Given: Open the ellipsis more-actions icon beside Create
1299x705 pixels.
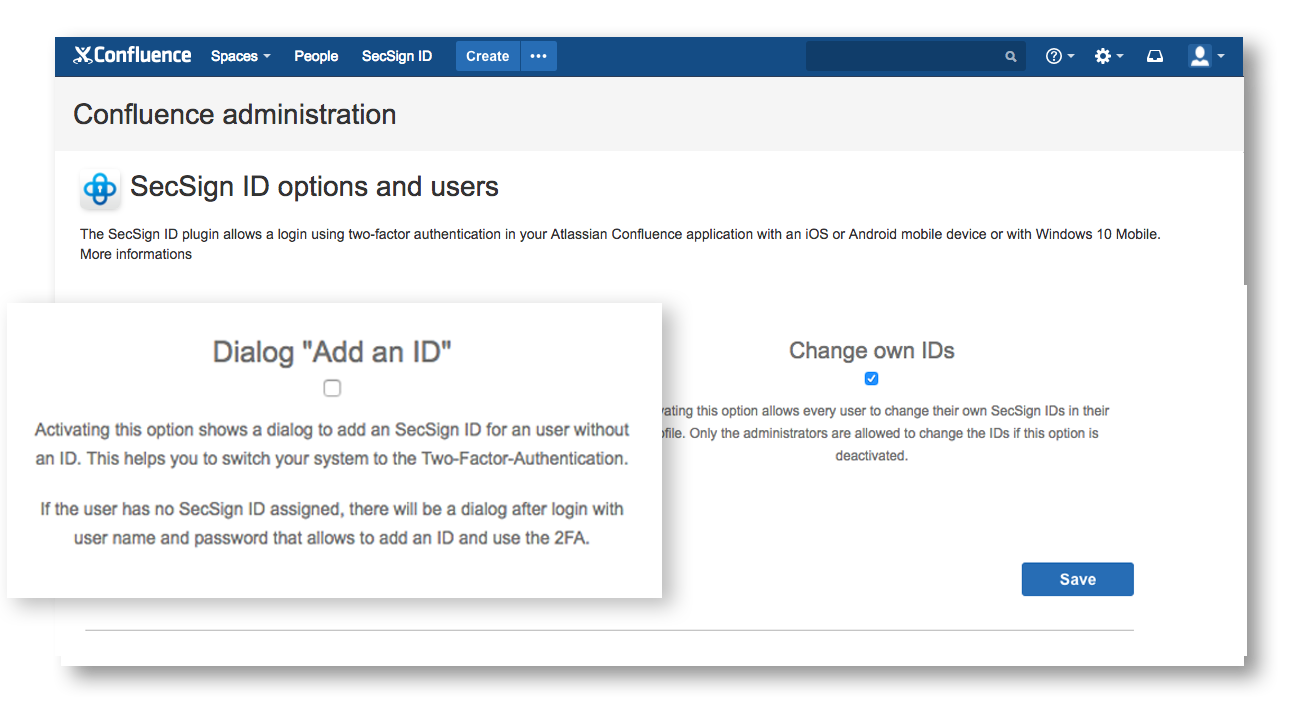Looking at the screenshot, I should click(x=538, y=56).
